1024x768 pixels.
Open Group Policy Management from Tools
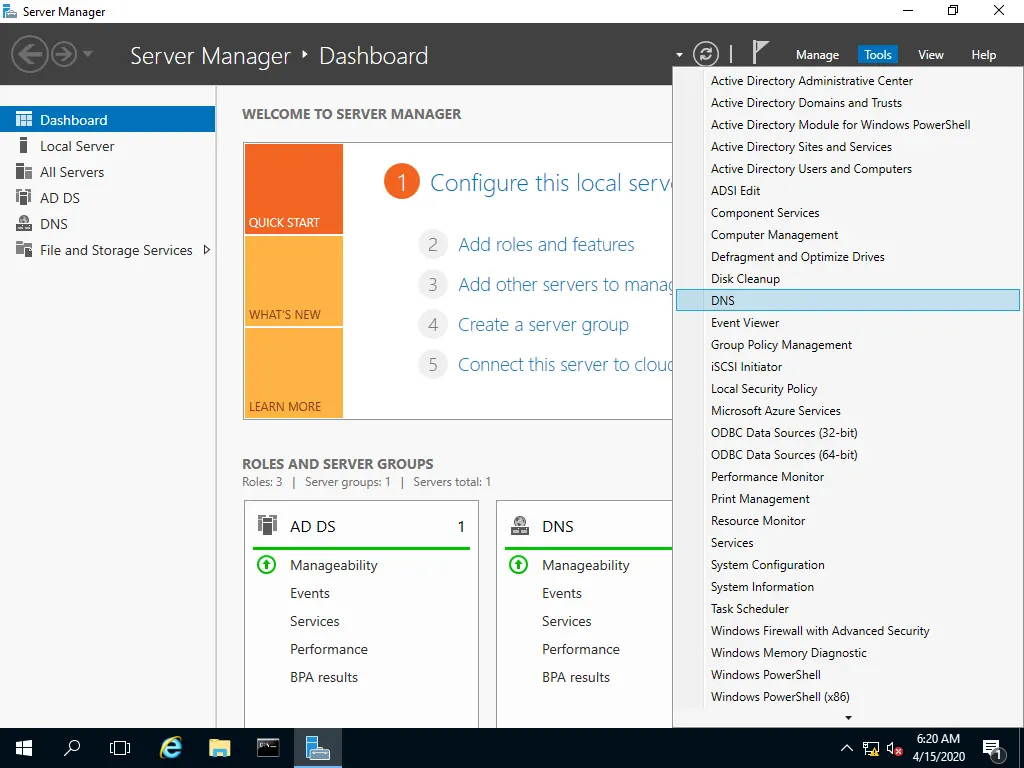coord(781,345)
